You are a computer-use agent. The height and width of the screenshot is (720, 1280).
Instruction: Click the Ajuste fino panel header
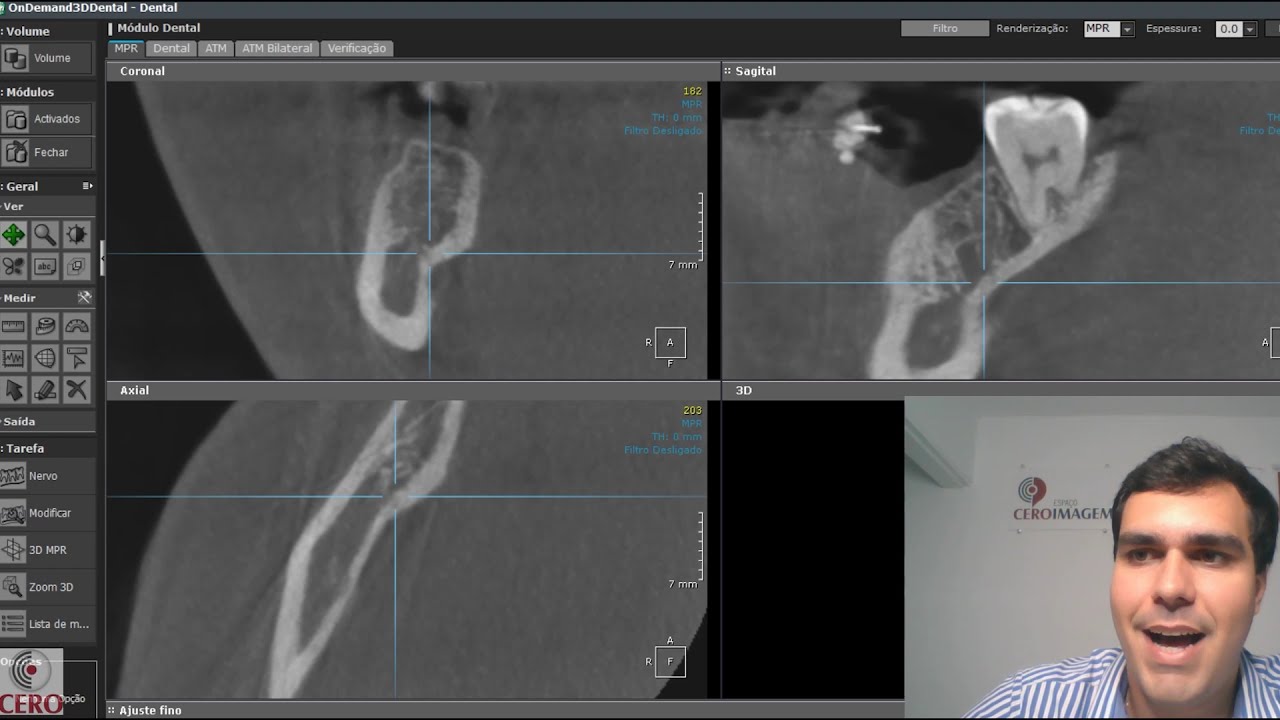click(150, 710)
